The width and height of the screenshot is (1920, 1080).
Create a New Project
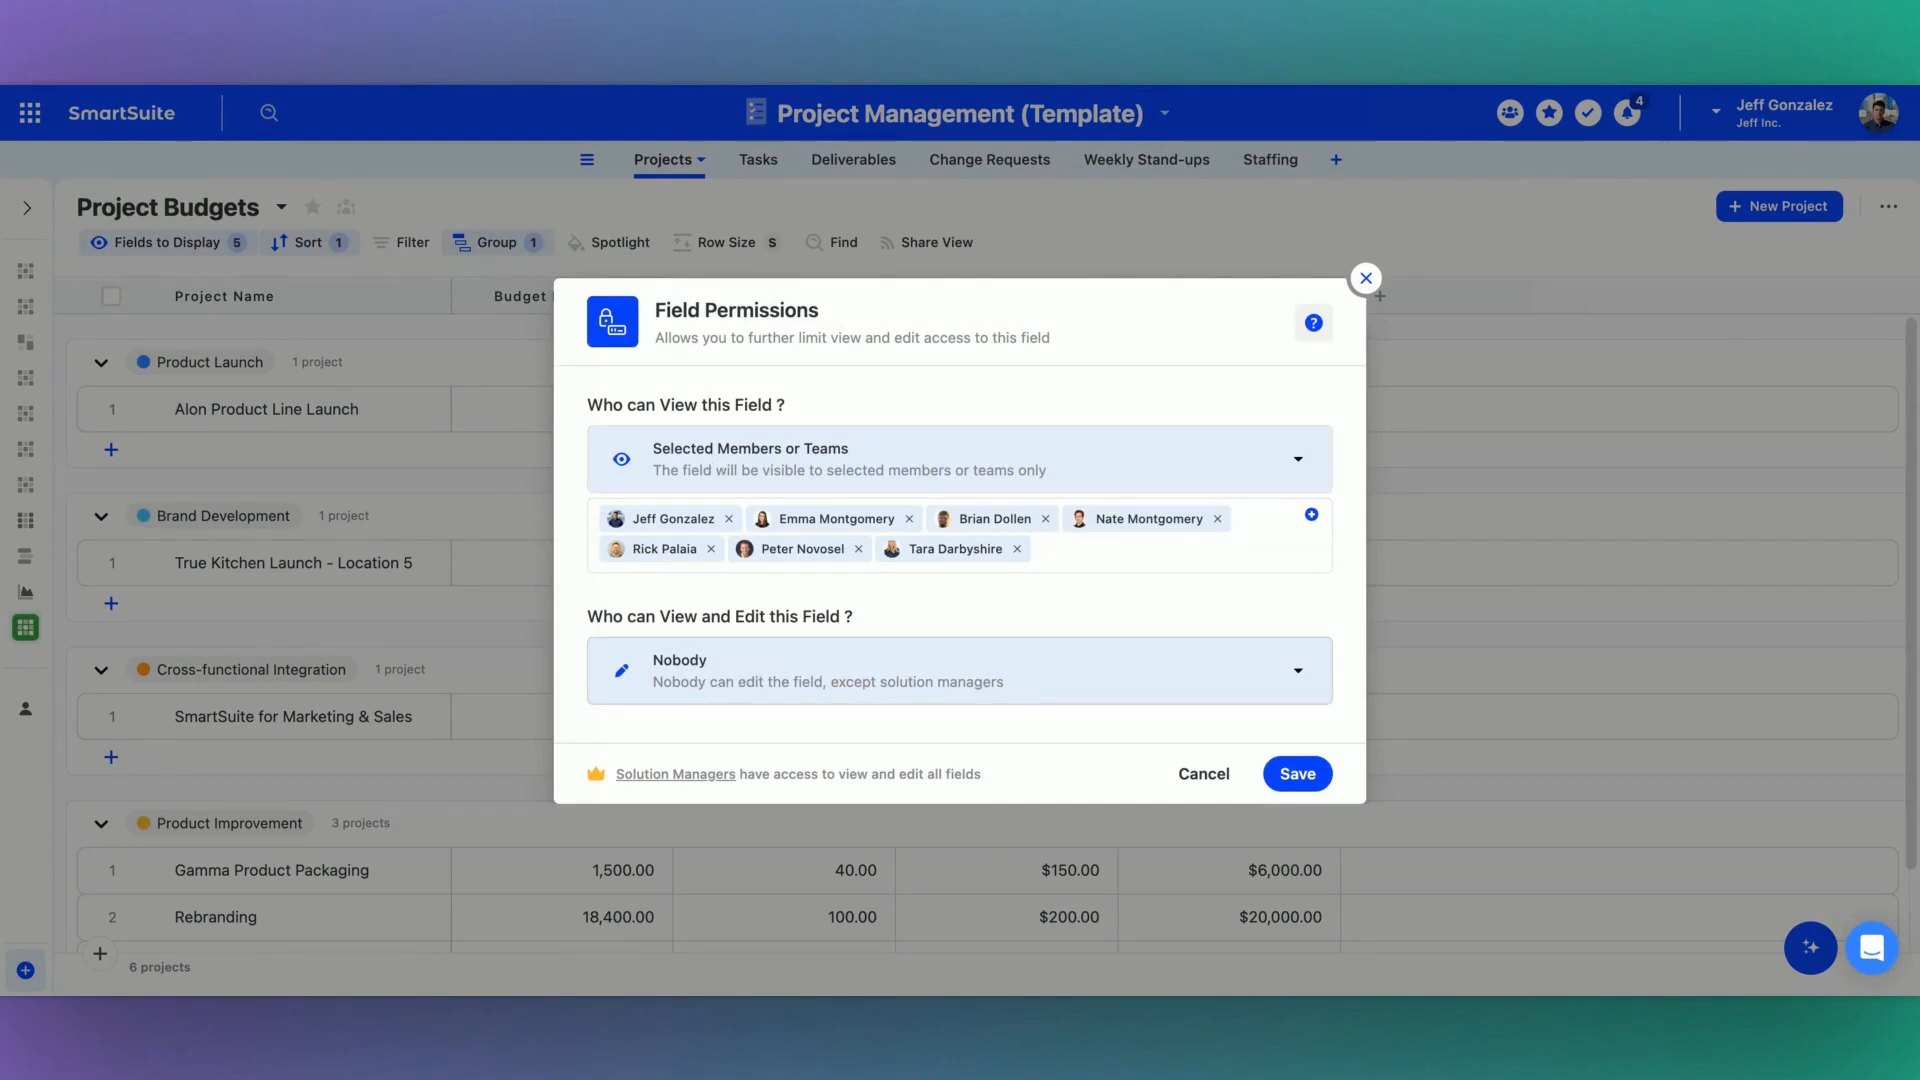[1779, 207]
